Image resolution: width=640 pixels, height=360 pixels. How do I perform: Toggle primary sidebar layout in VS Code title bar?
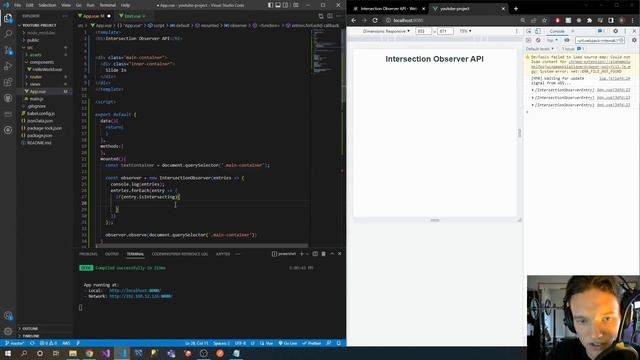pos(270,5)
